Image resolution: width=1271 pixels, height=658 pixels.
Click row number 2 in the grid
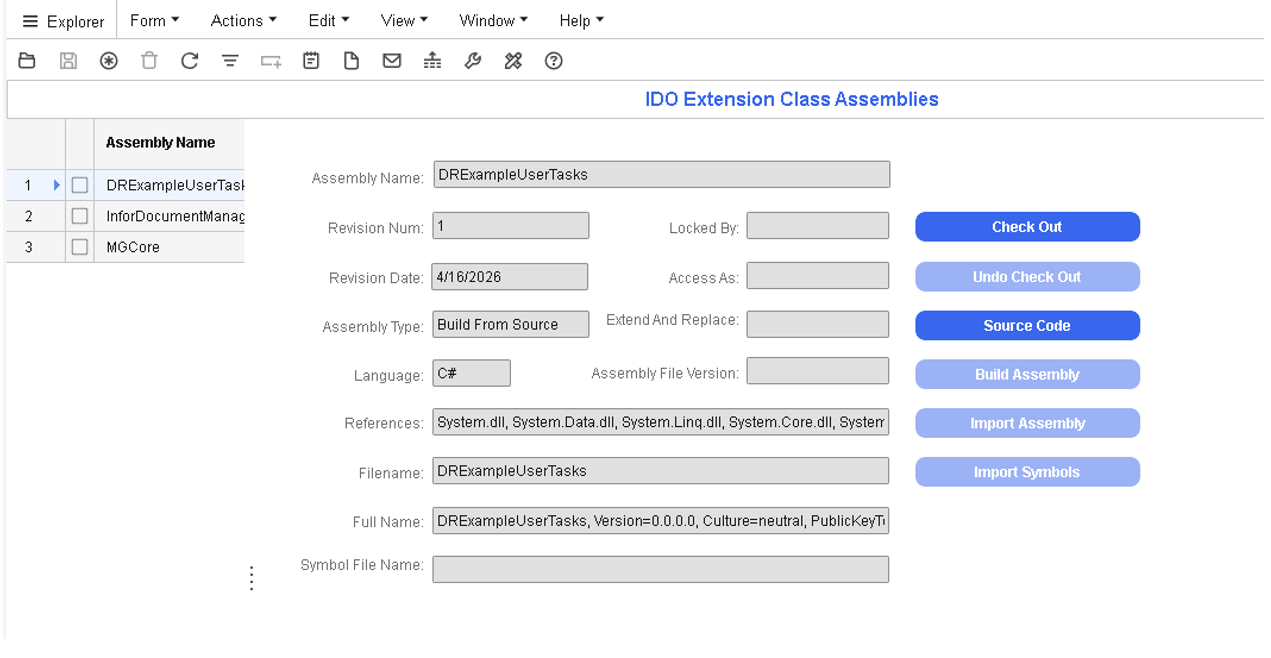pos(29,216)
